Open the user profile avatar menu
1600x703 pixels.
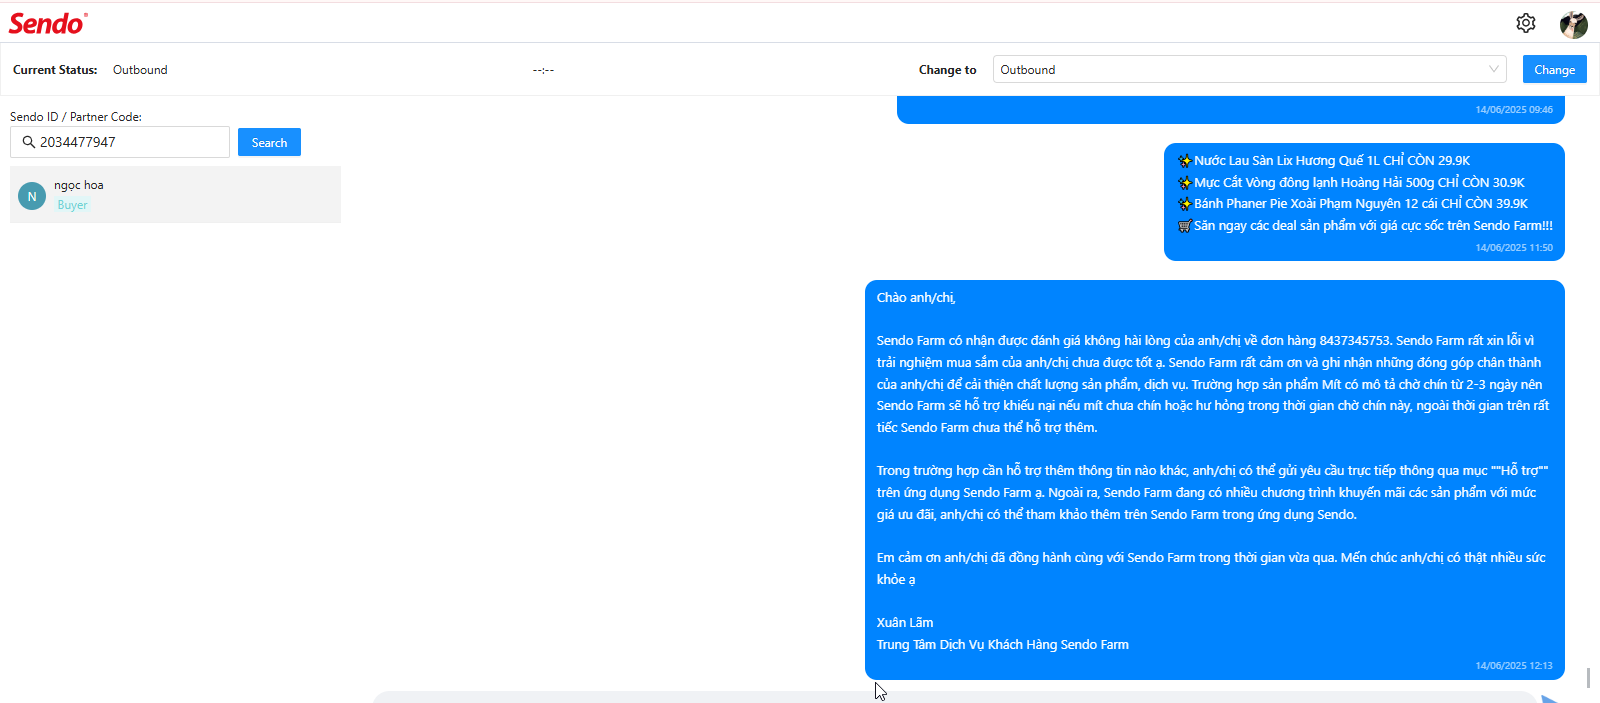1573,24
